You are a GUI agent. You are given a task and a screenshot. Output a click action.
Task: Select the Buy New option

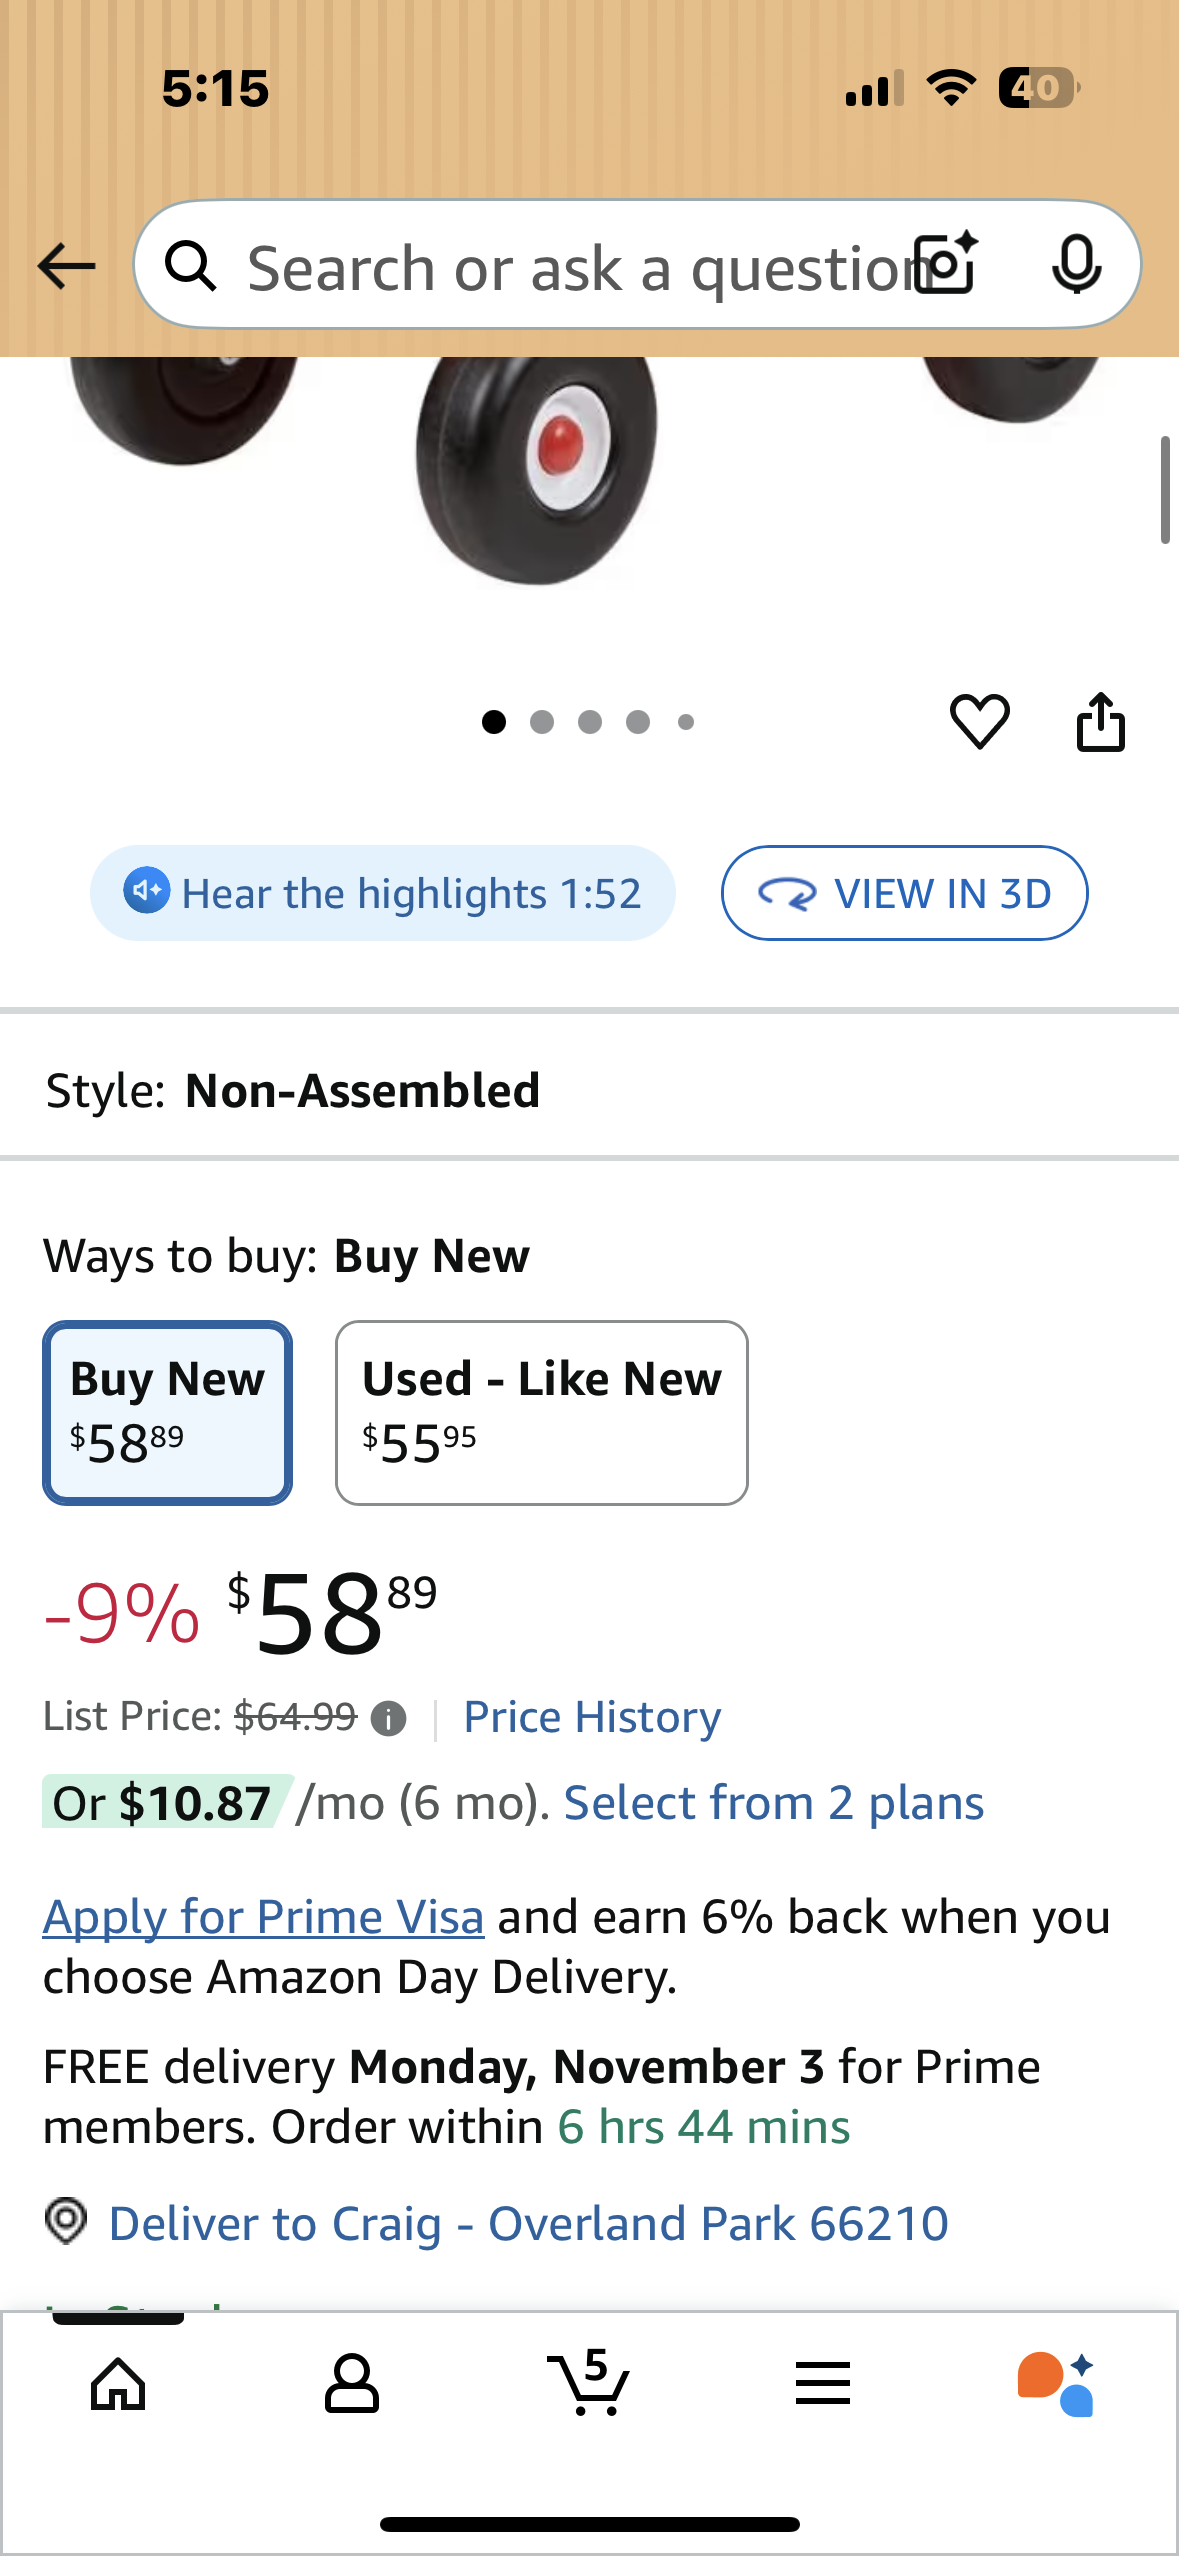point(168,1412)
